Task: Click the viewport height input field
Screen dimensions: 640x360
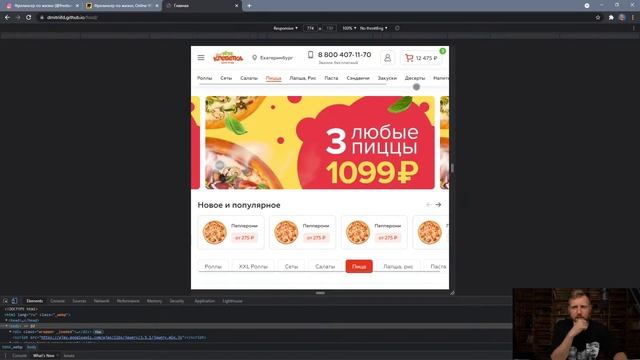Action: [330, 28]
